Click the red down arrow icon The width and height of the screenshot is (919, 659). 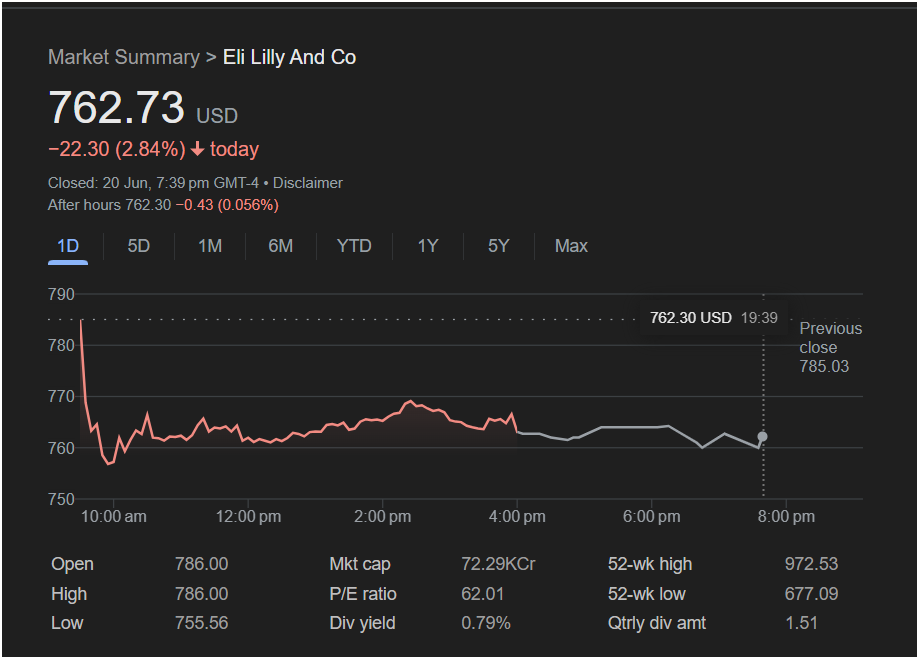pos(198,149)
